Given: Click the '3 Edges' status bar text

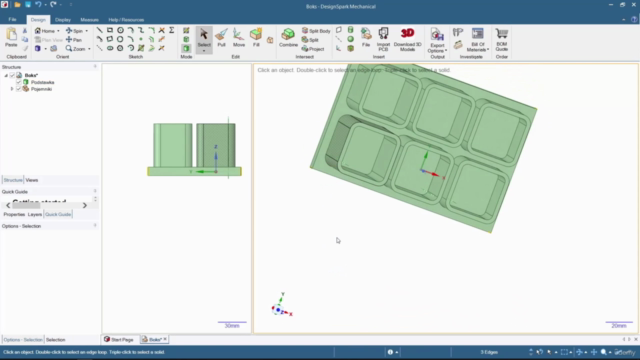Looking at the screenshot, I should (489, 352).
